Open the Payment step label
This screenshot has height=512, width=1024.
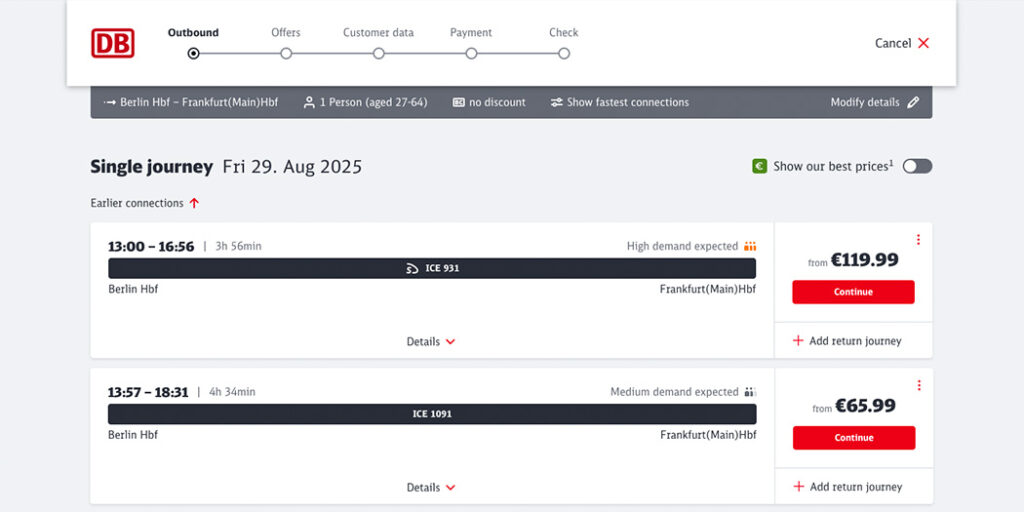tap(471, 33)
